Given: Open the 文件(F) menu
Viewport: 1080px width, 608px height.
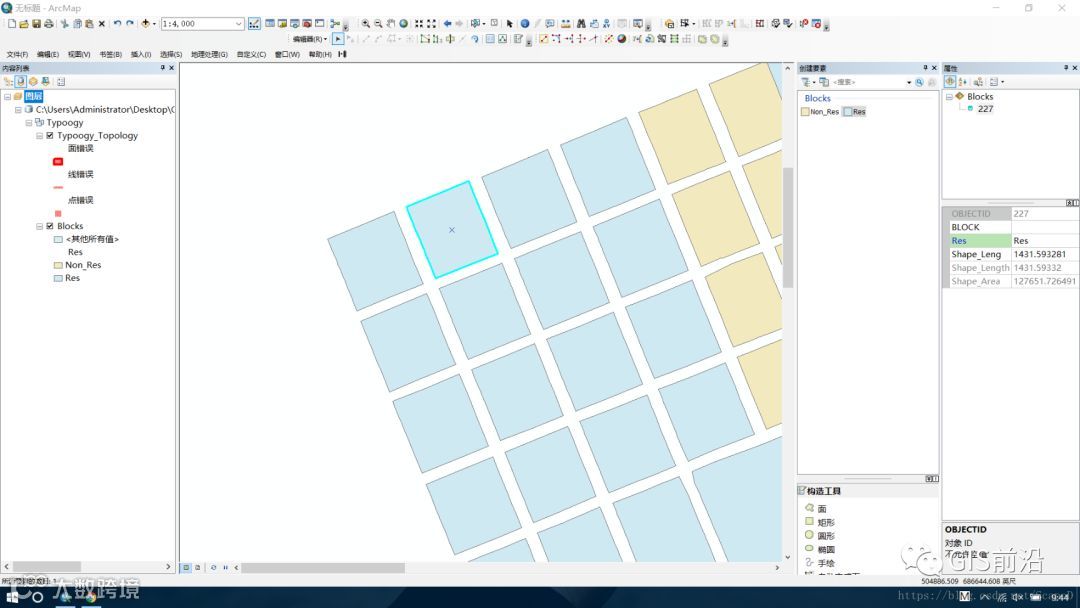Looking at the screenshot, I should 17,54.
